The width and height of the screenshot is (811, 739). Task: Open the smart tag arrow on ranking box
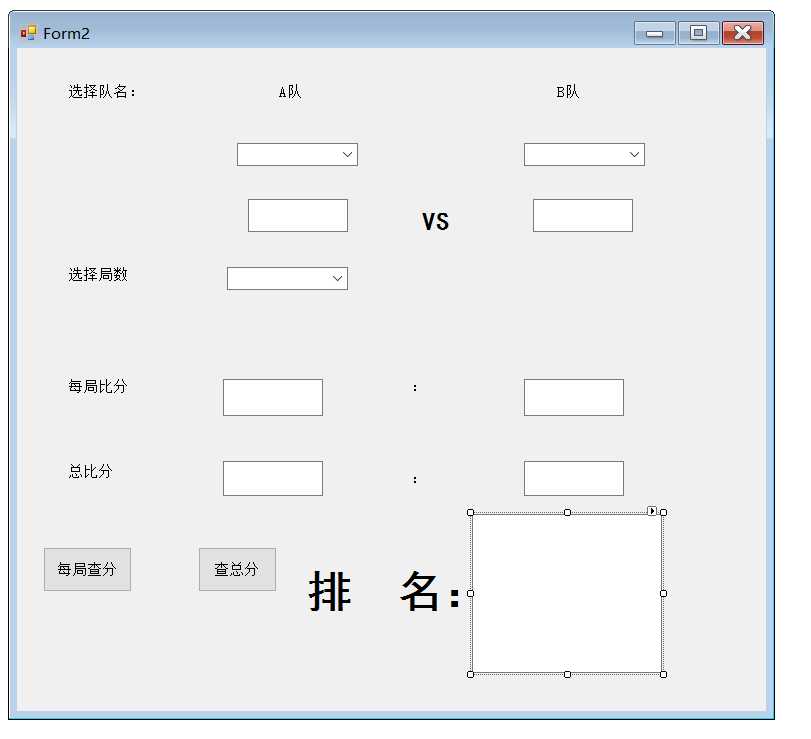coord(652,511)
